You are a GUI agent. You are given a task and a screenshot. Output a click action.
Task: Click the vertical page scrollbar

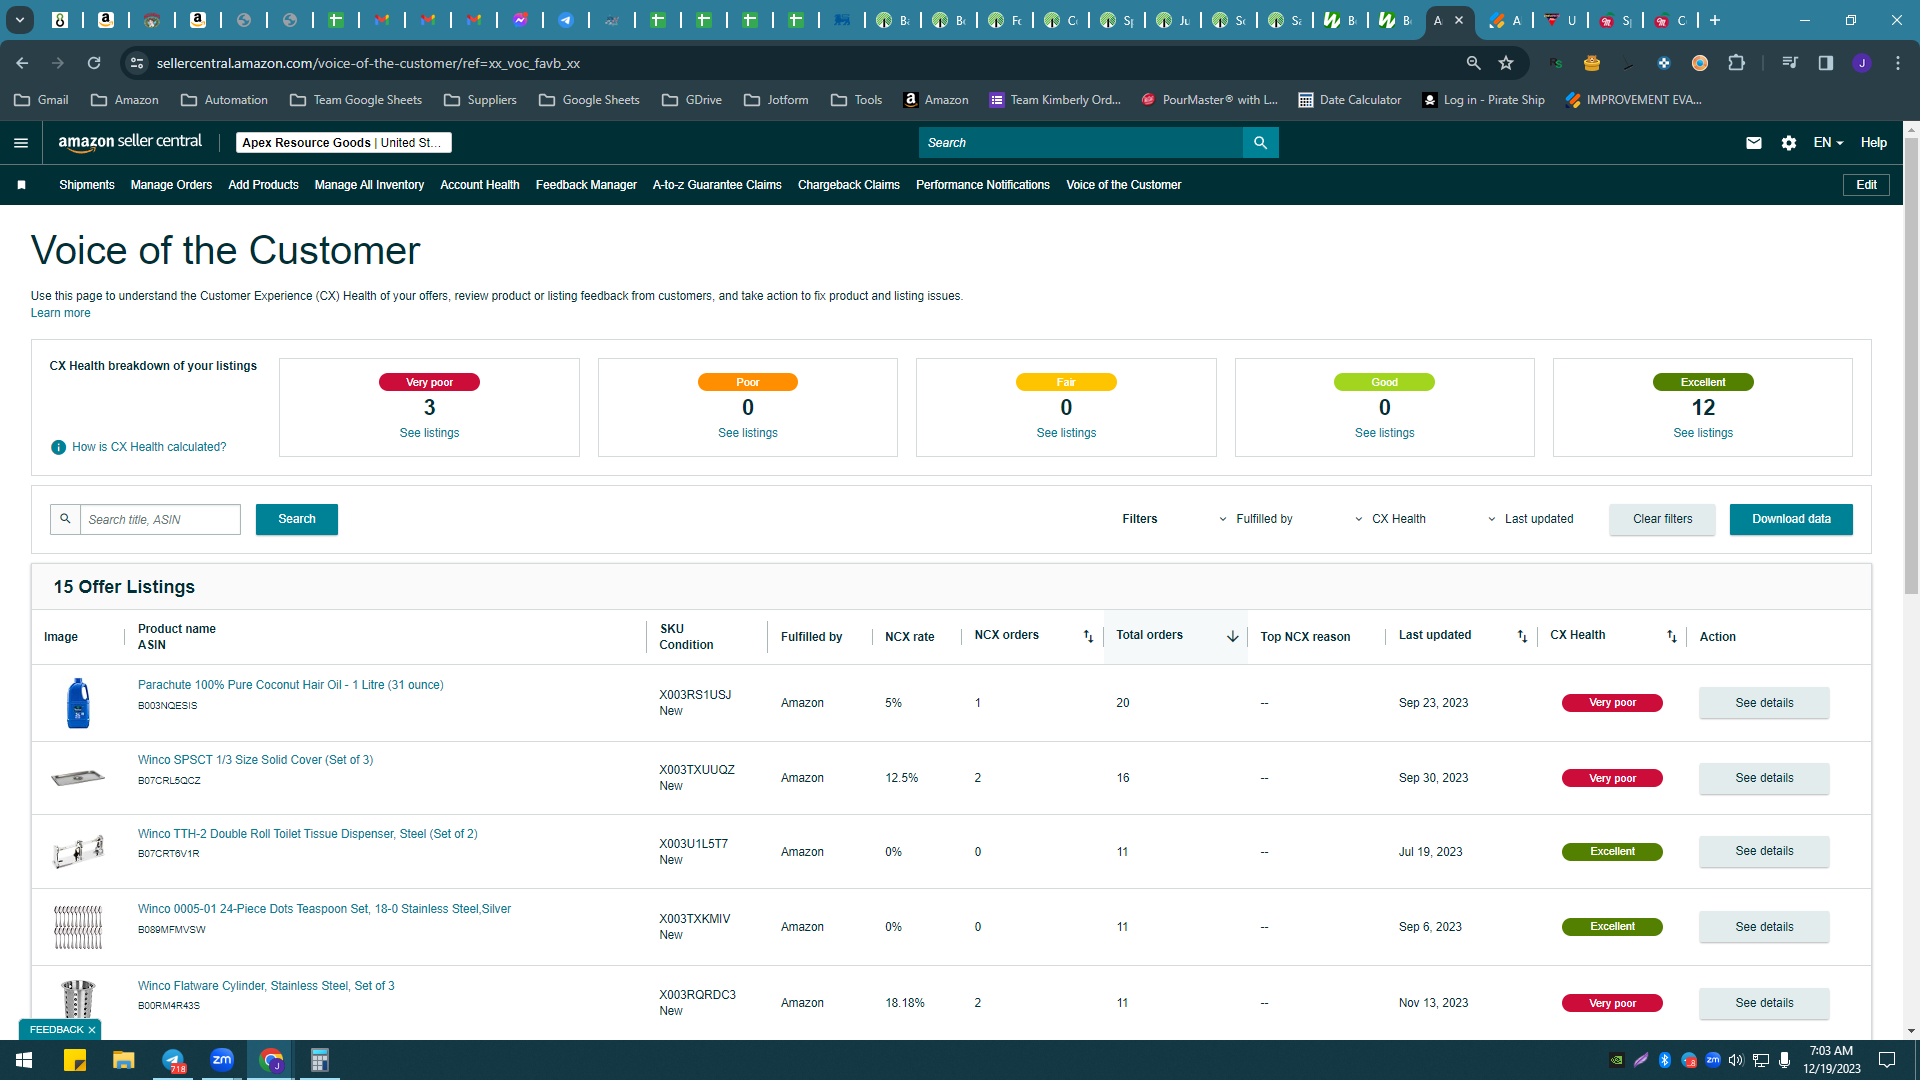[1911, 365]
